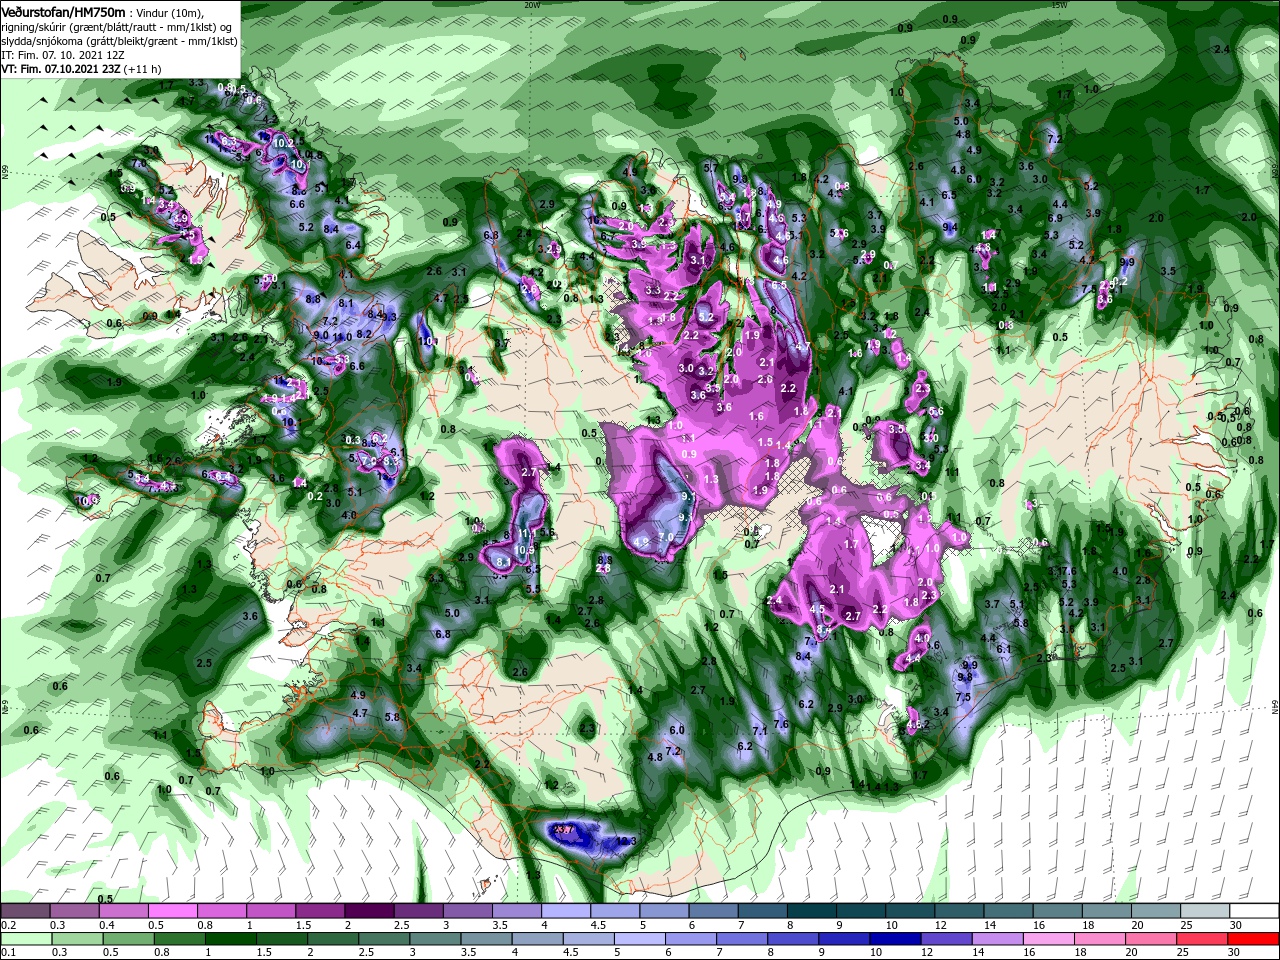Viewport: 1280px width, 960px height.
Task: Click the 10.9 precipitation value on map
Action: (x=526, y=549)
